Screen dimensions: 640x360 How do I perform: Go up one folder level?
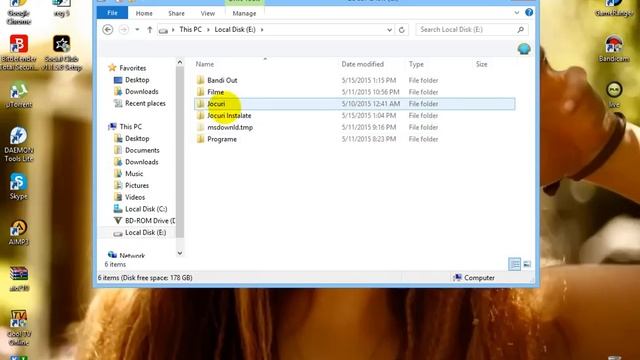tap(149, 29)
